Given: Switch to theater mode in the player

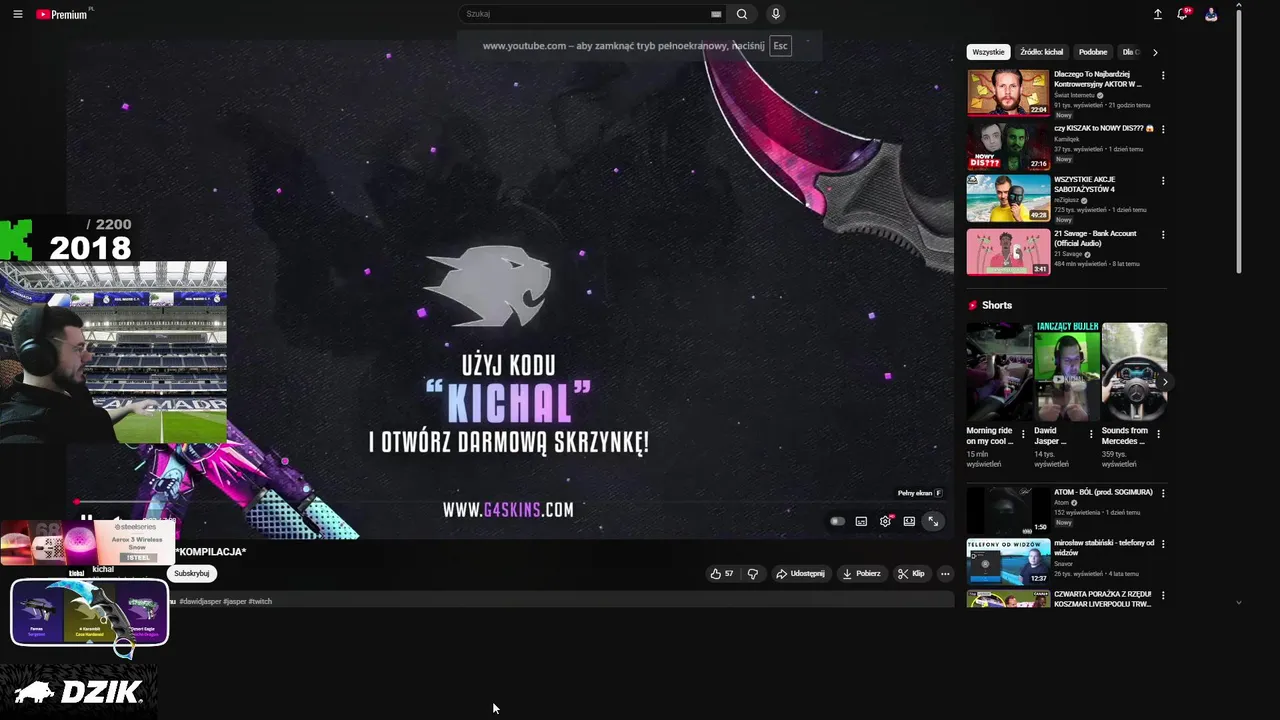Looking at the screenshot, I should pos(909,521).
